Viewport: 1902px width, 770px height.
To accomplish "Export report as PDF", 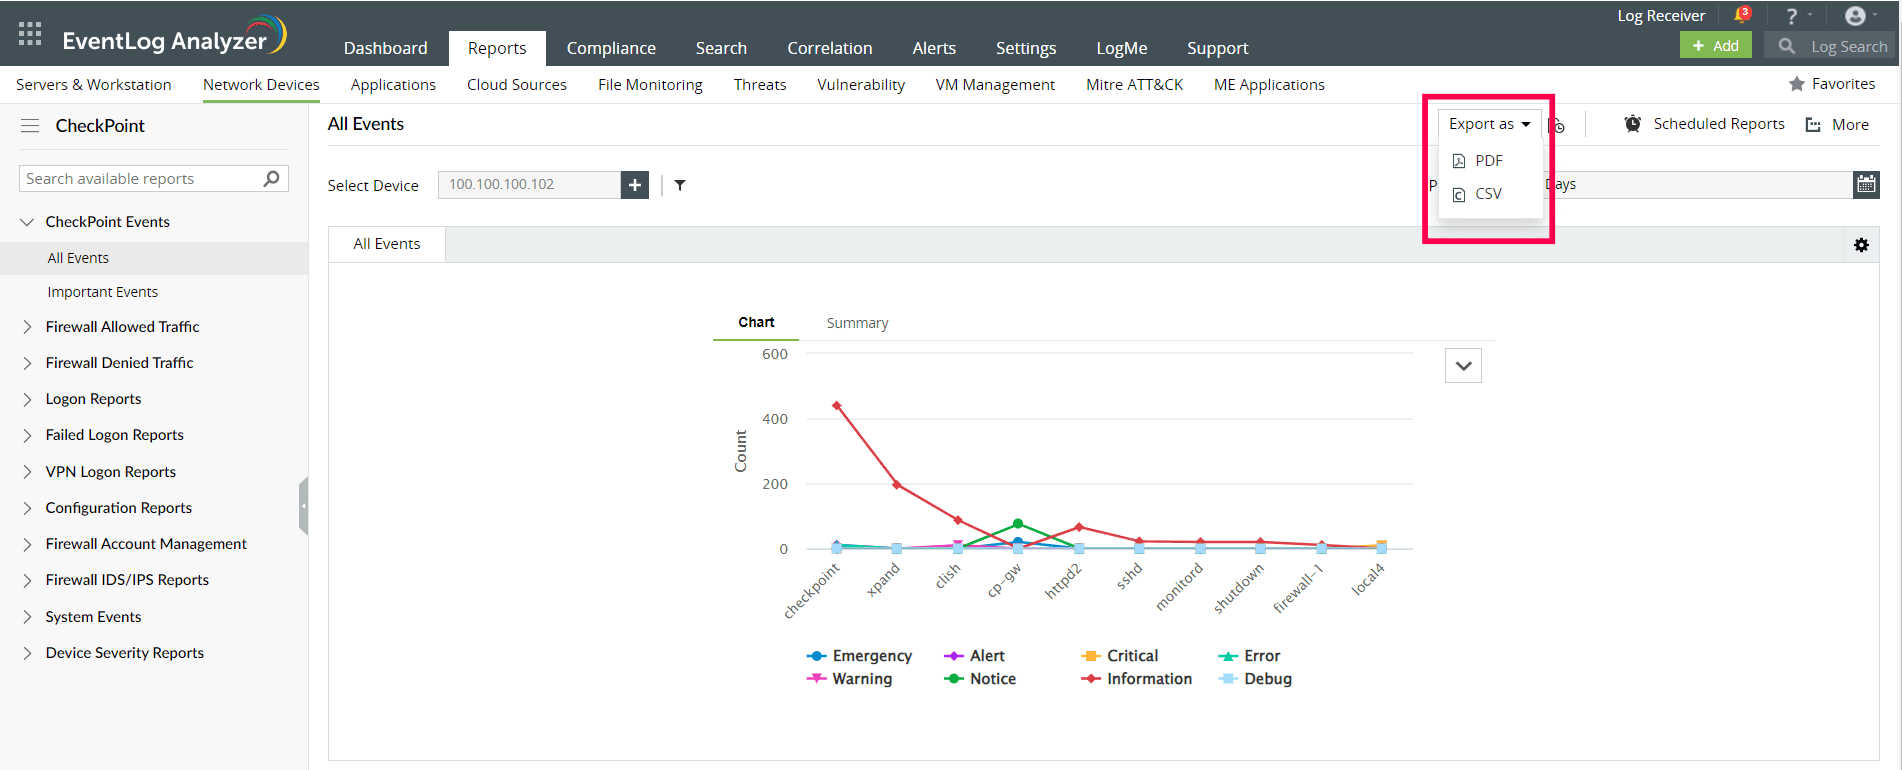I will [x=1488, y=161].
